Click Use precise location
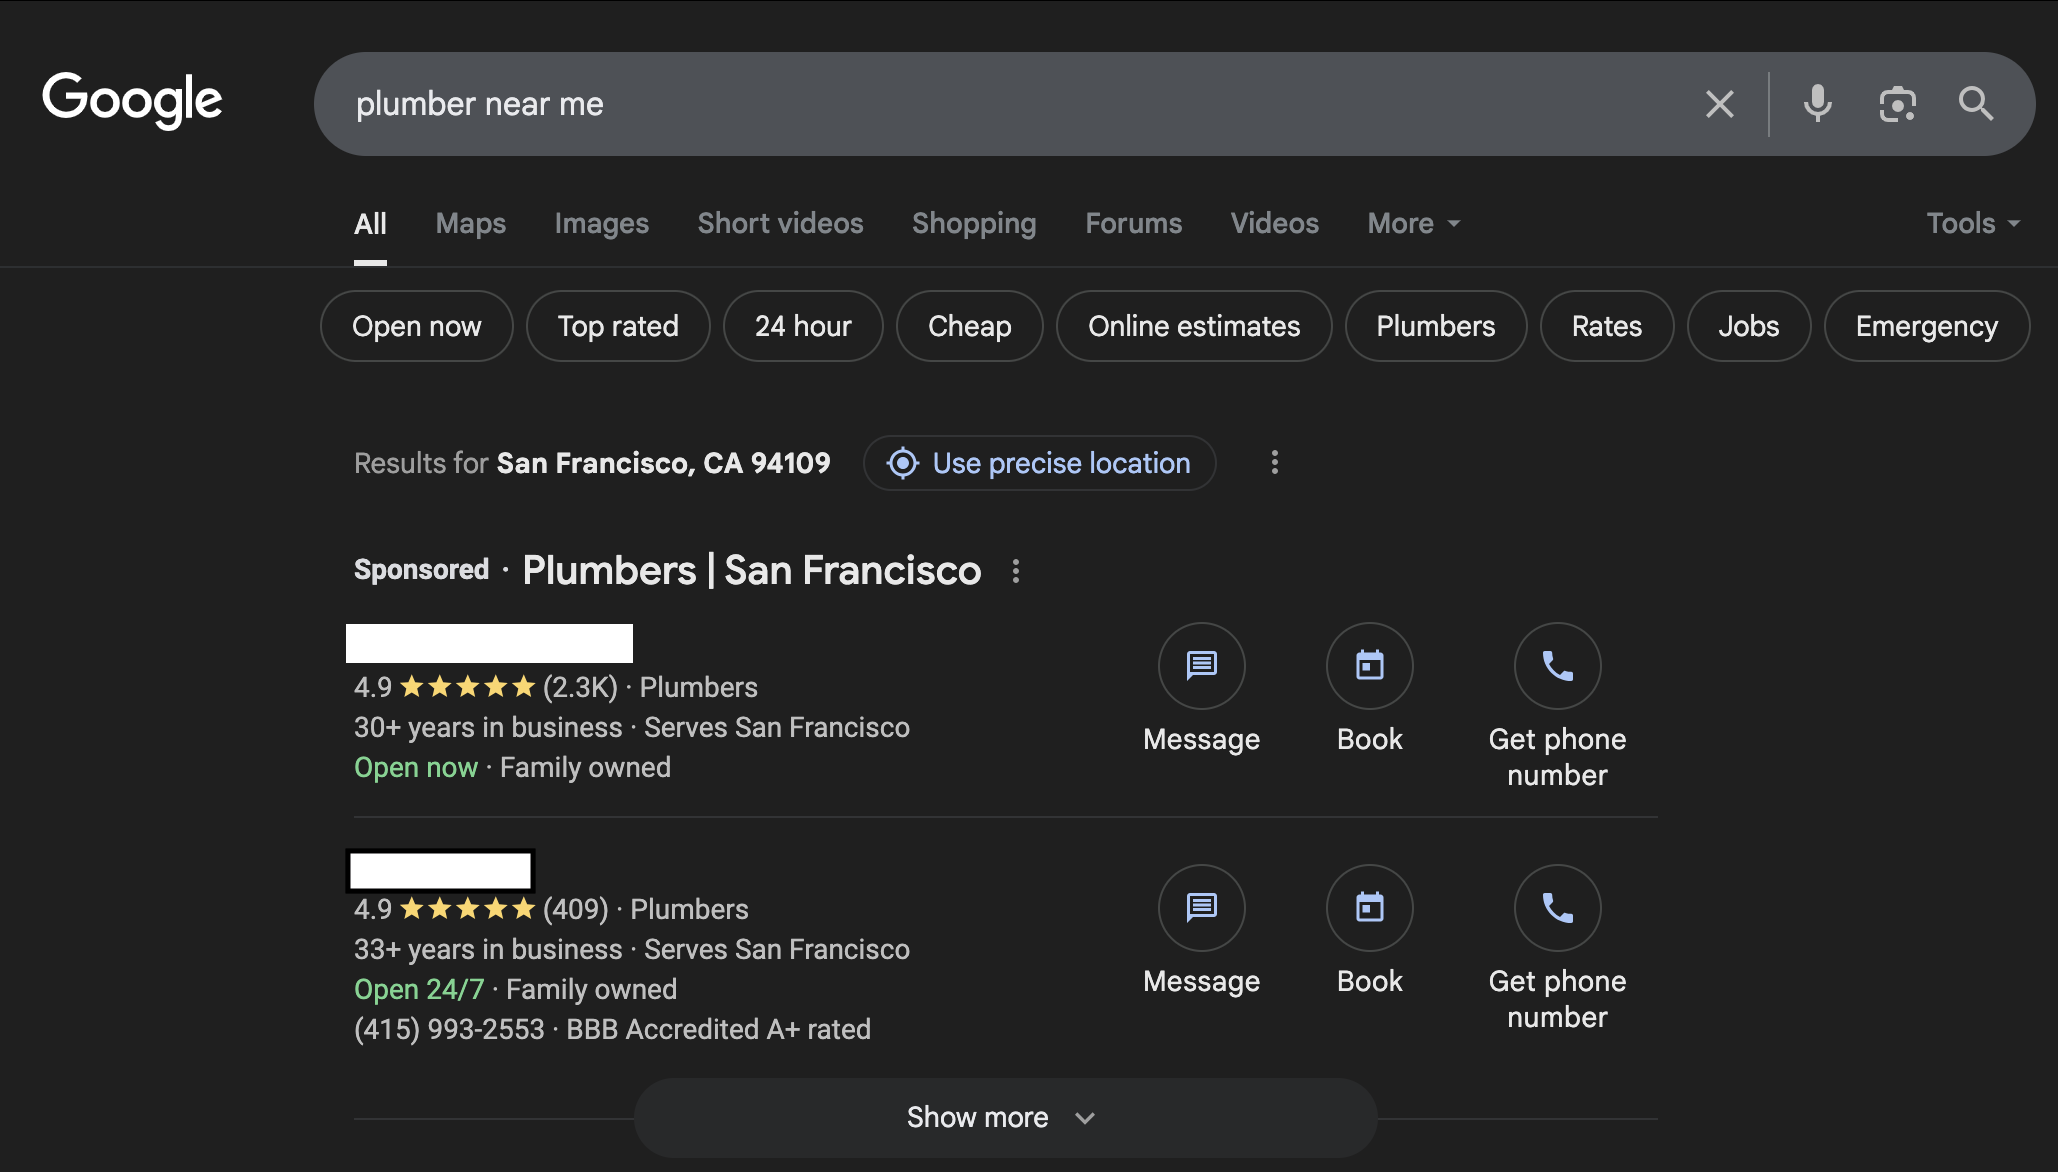This screenshot has width=2058, height=1172. (x=1039, y=463)
